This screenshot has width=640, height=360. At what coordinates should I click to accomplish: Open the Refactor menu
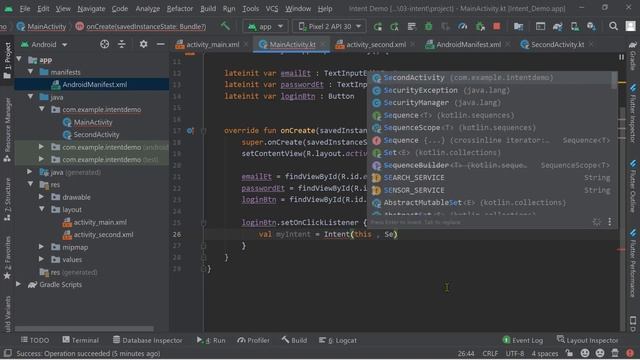(180, 8)
